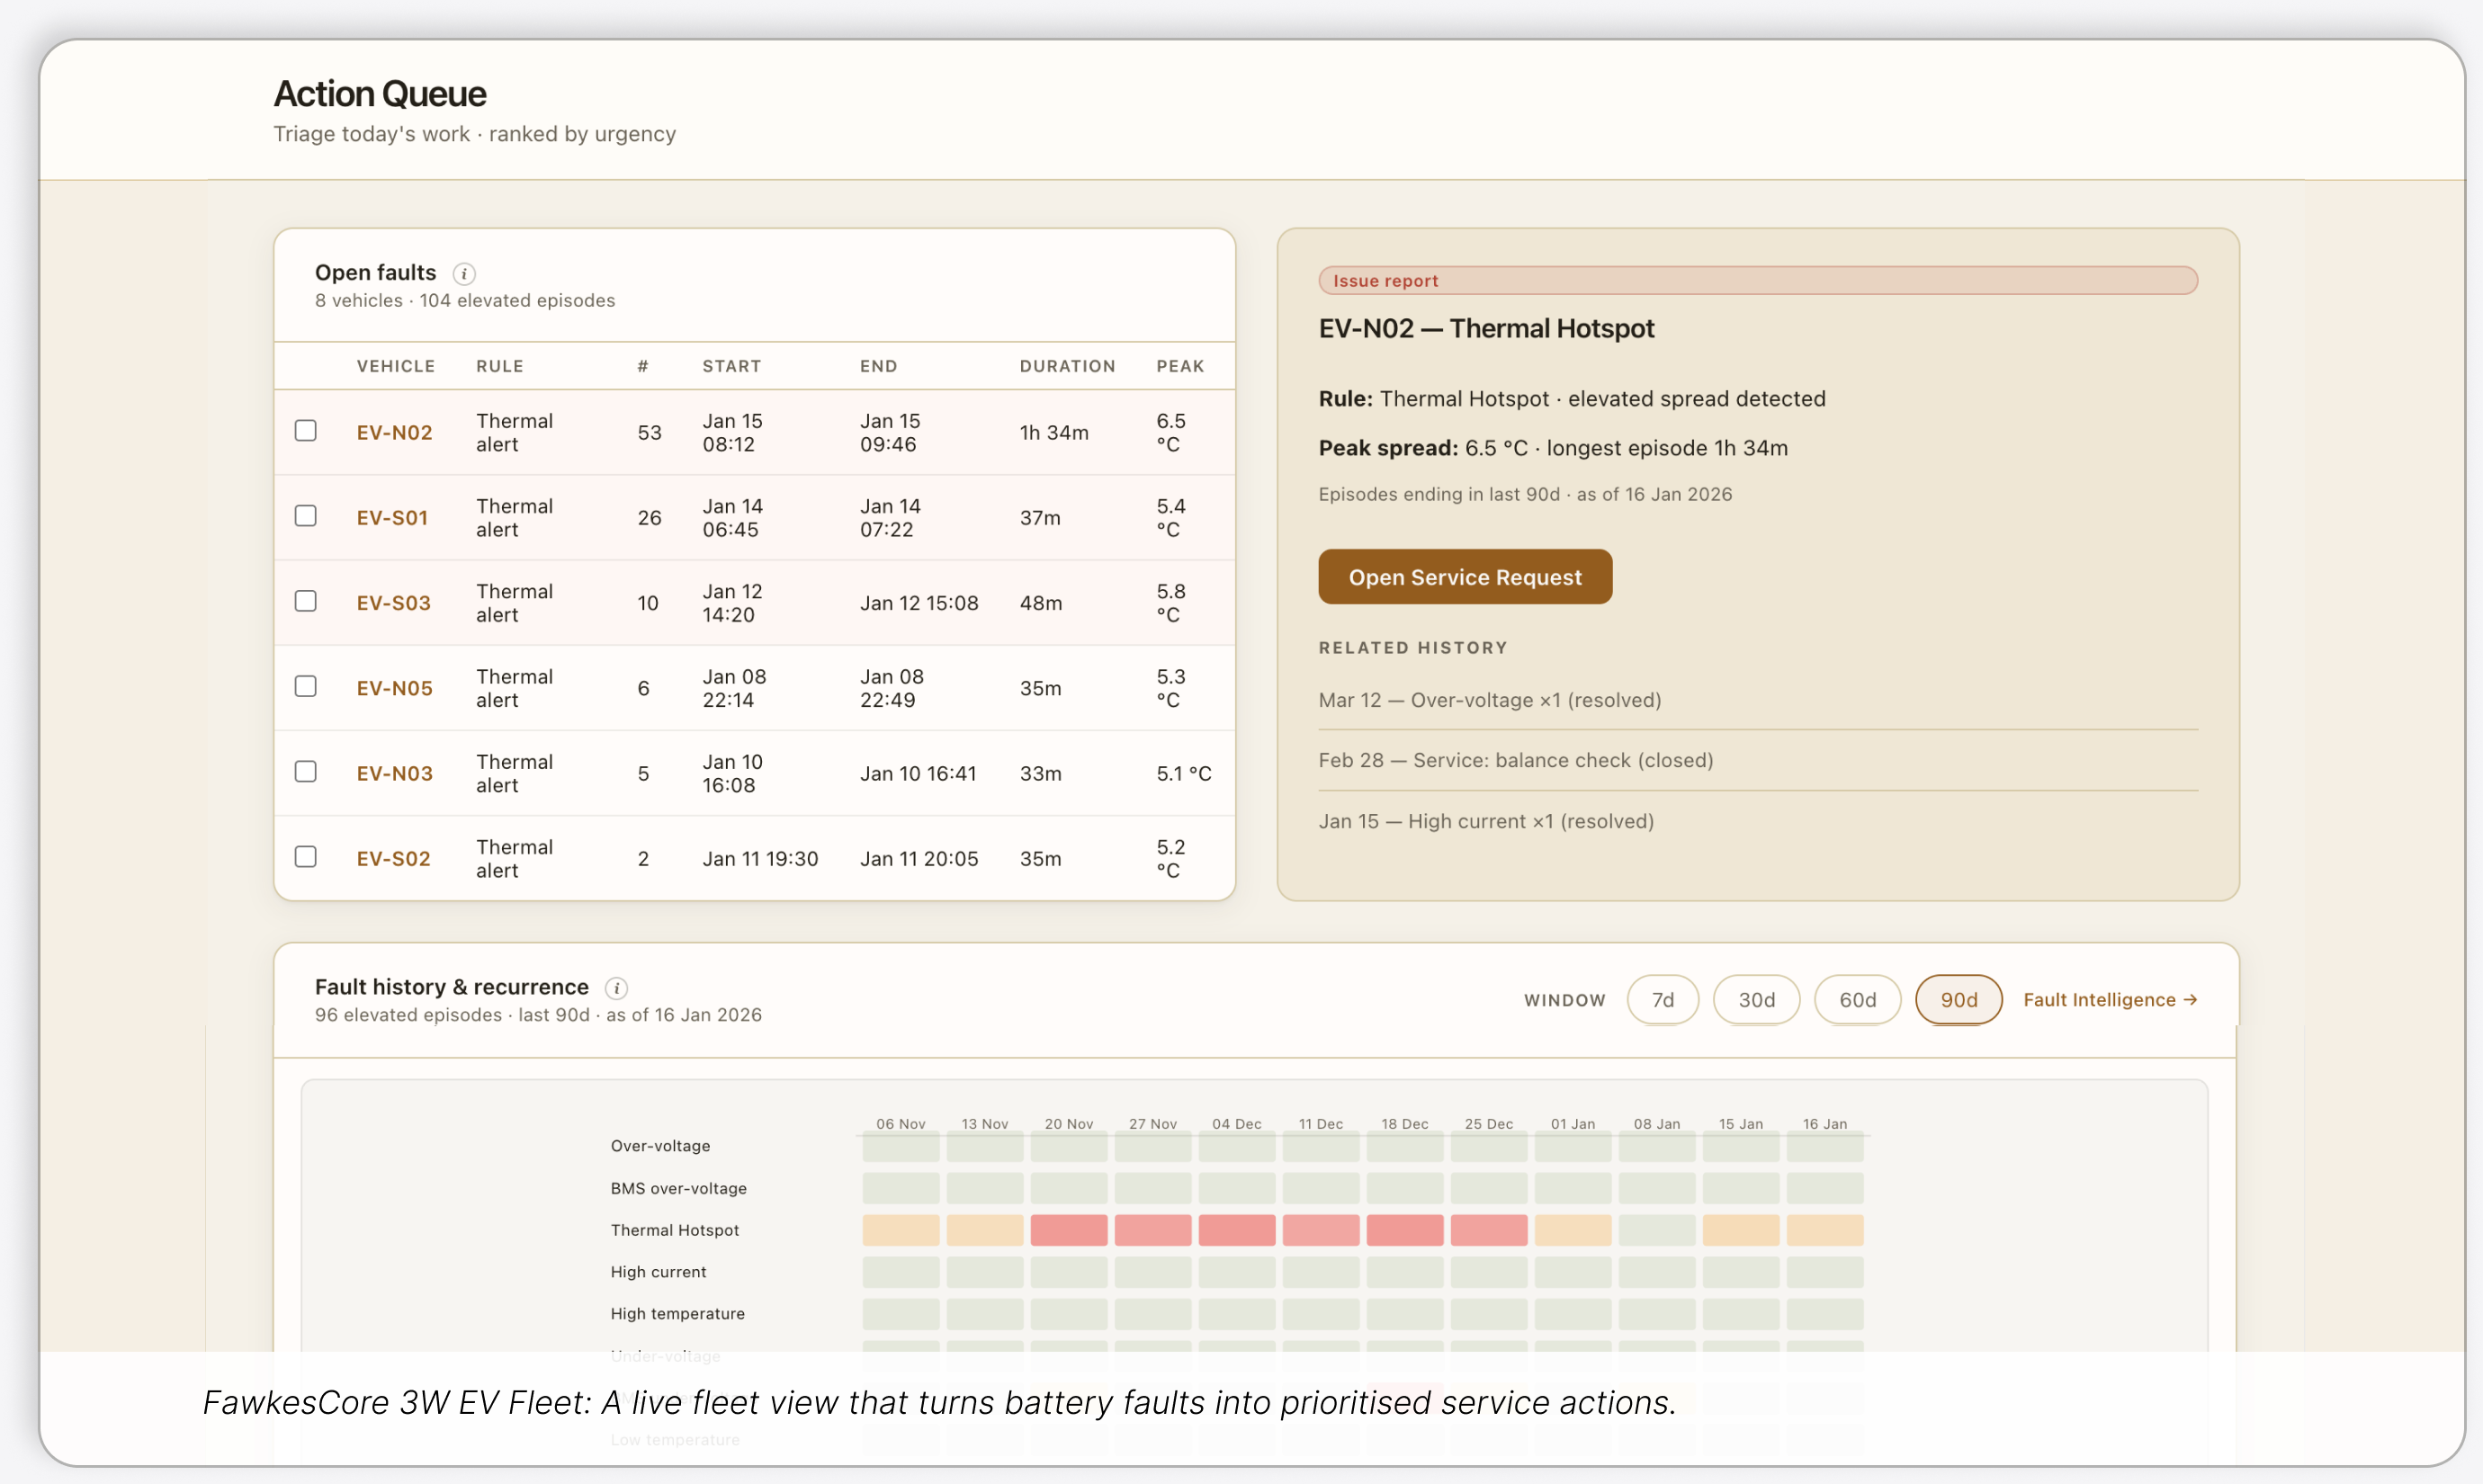Click the High temperature row label
The height and width of the screenshot is (1484, 2483).
678,1314
